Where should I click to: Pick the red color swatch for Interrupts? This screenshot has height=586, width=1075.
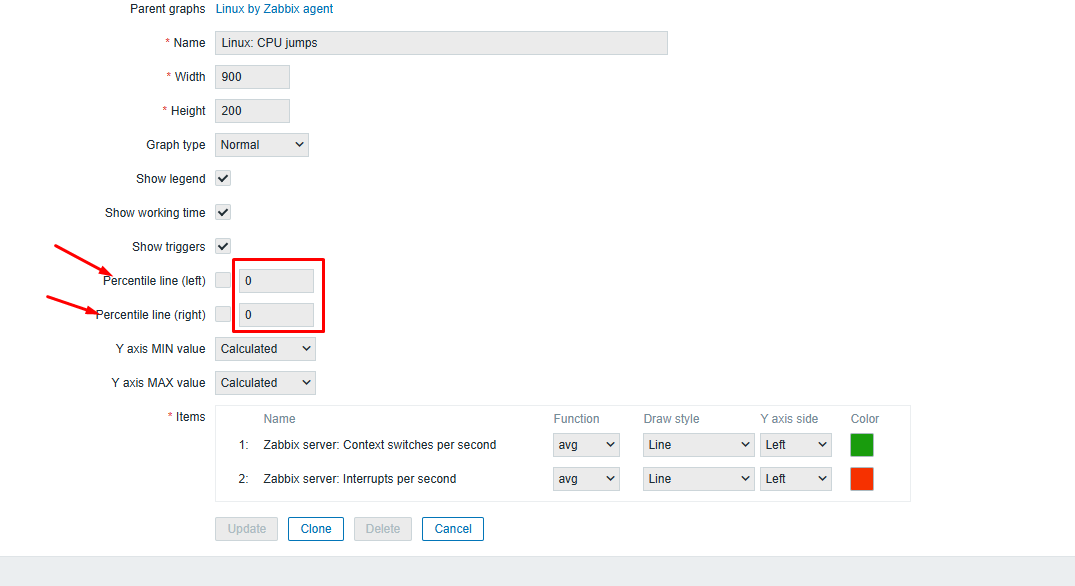pyautogui.click(x=862, y=479)
